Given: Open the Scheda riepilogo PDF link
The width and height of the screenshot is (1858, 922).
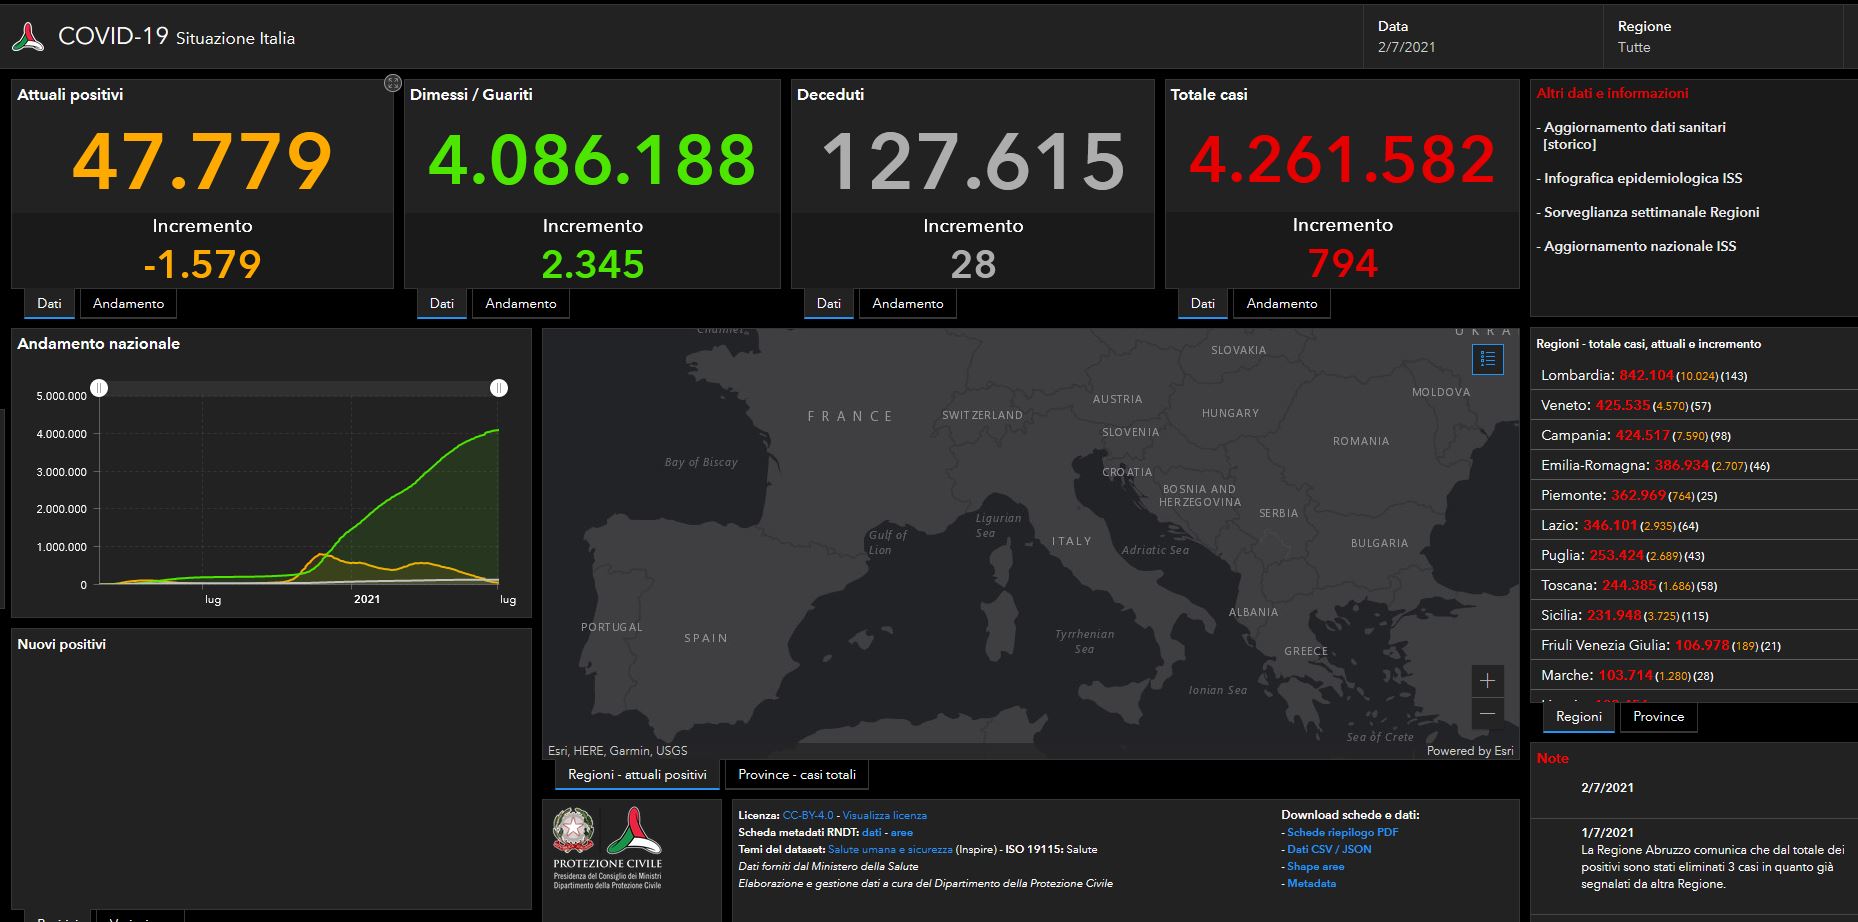Looking at the screenshot, I should coord(1342,832).
